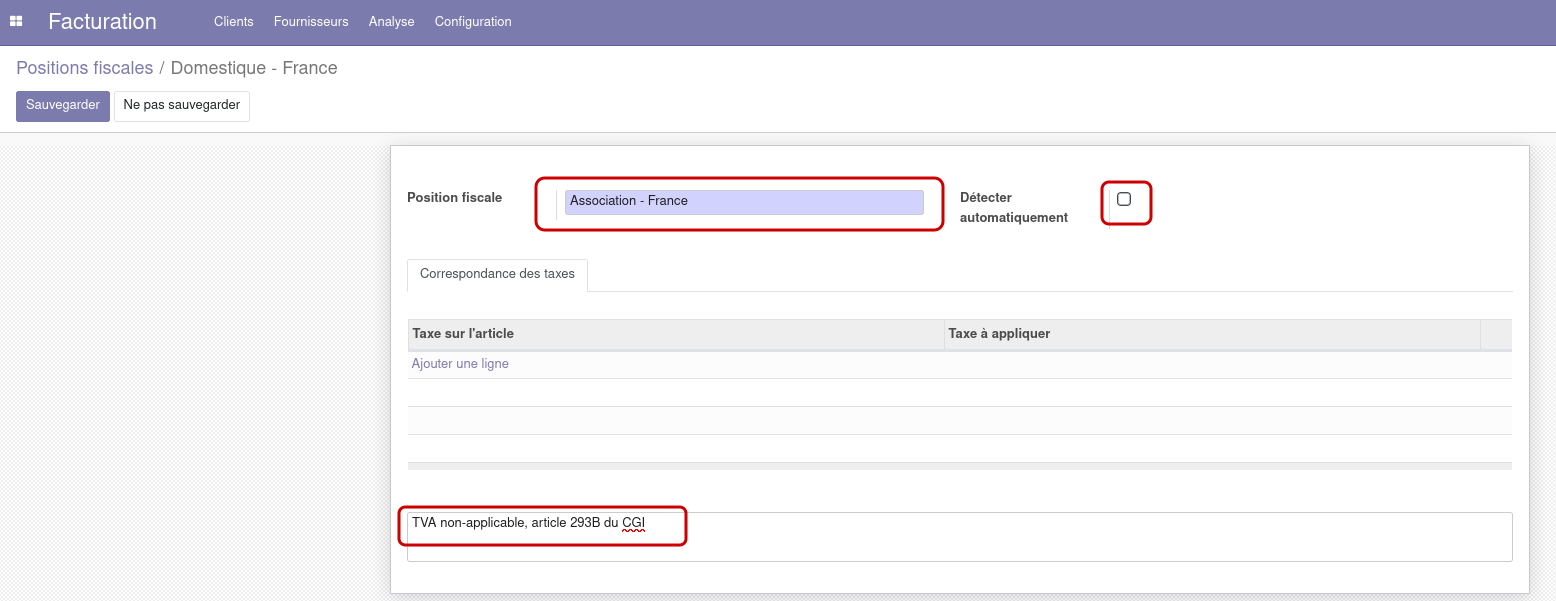
Task: Click Ajouter une ligne in tax table
Action: [460, 364]
